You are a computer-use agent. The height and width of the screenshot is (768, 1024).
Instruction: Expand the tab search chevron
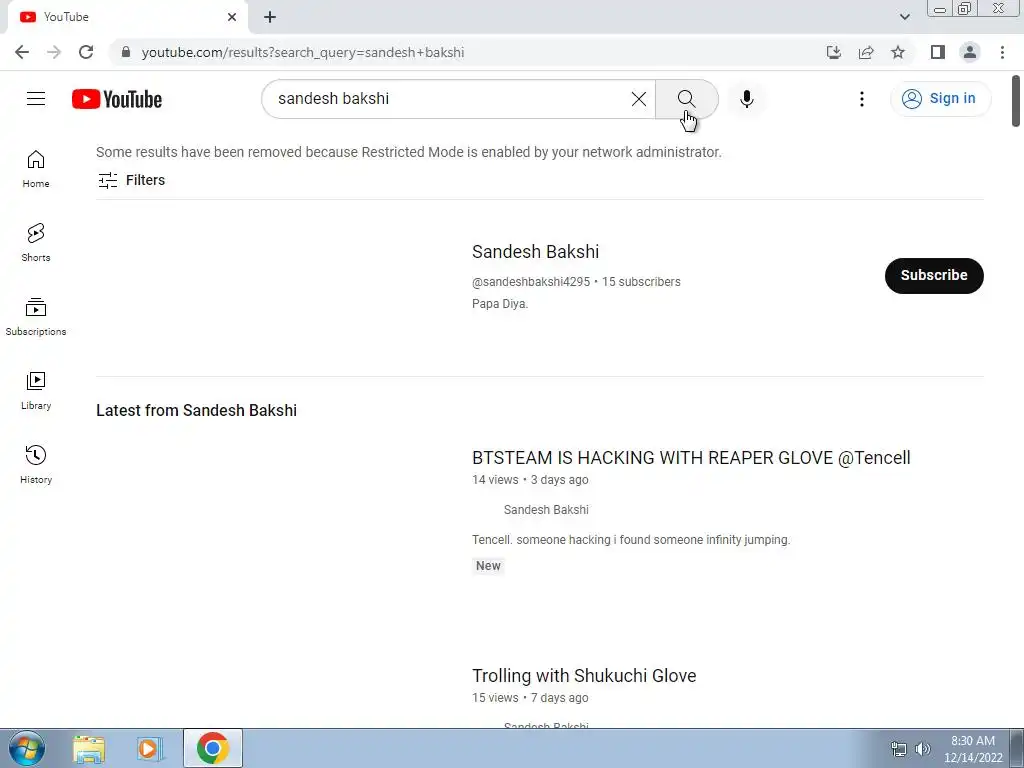904,17
